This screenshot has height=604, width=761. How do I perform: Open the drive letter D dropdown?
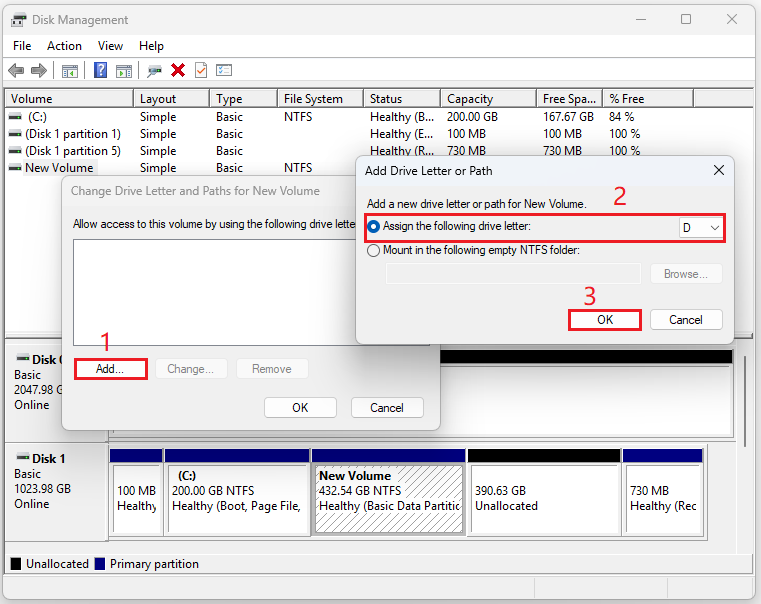pyautogui.click(x=701, y=228)
